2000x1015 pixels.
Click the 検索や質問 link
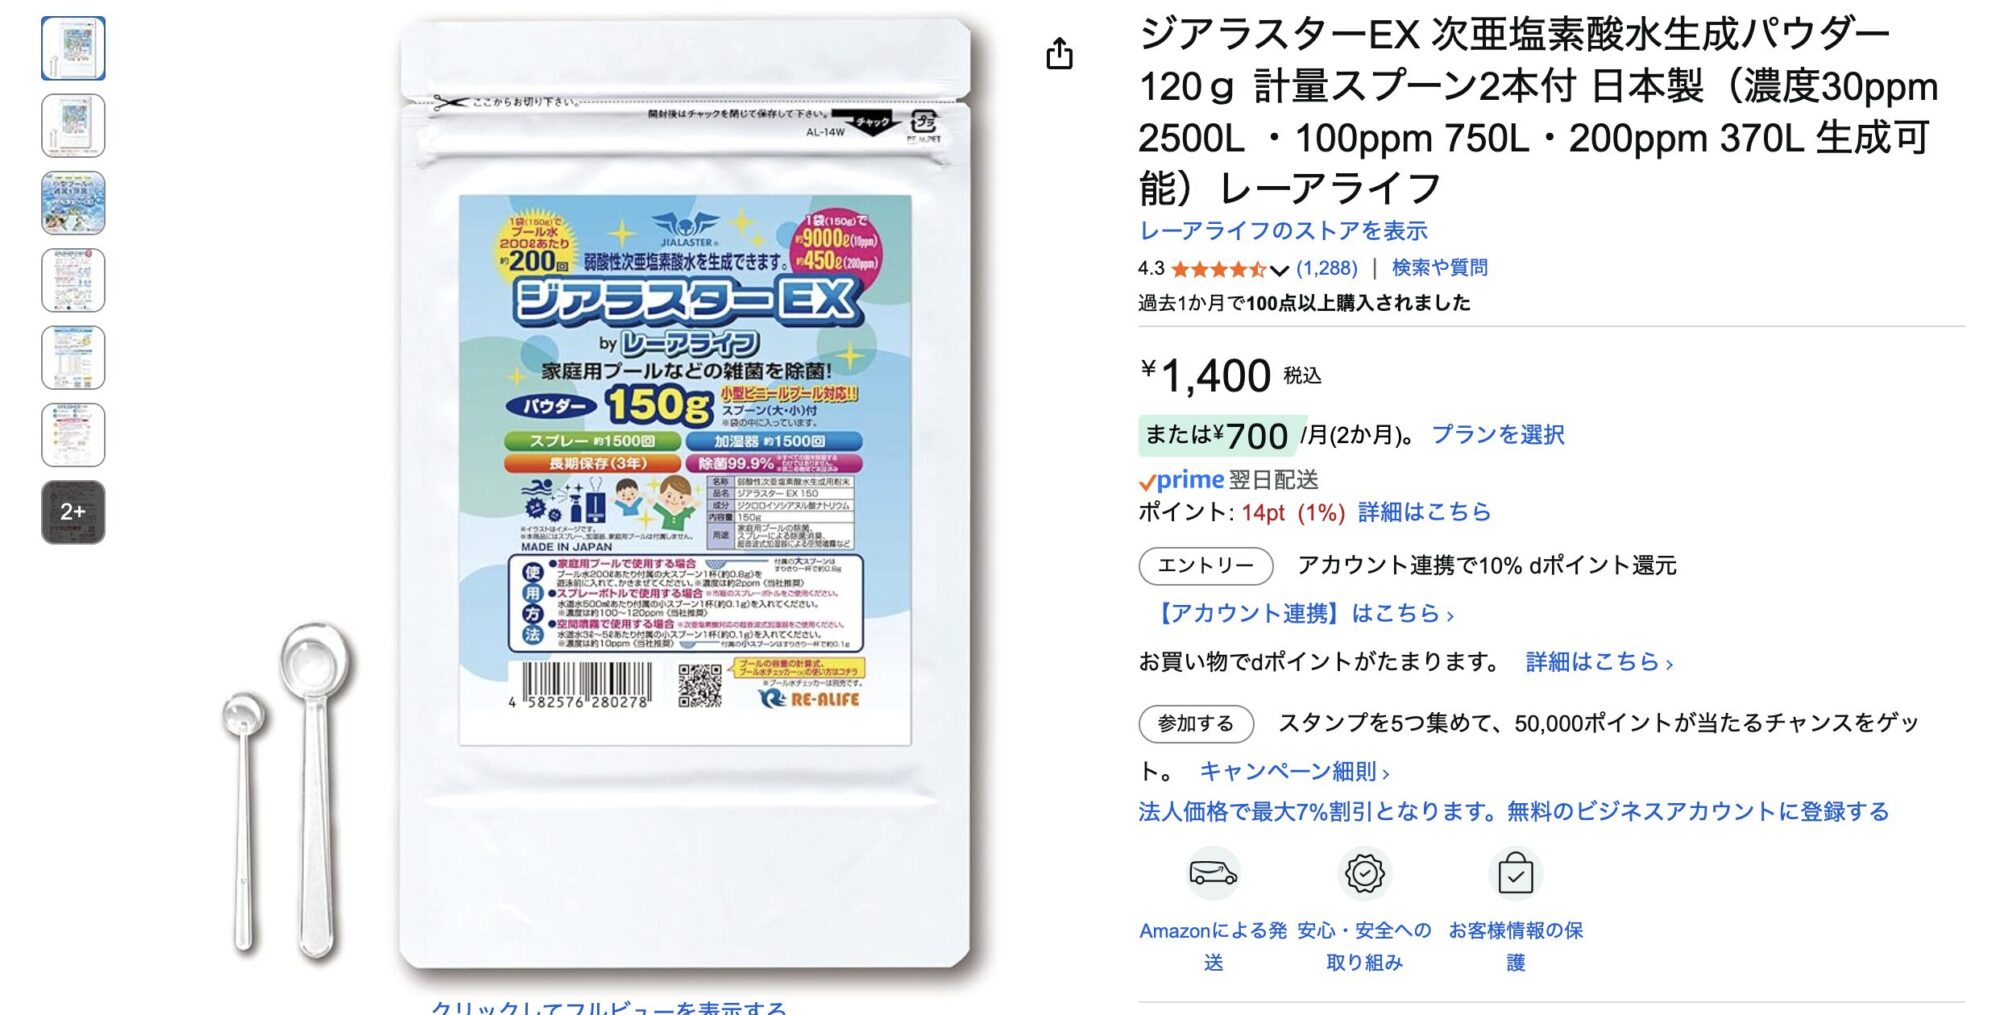pyautogui.click(x=1439, y=268)
